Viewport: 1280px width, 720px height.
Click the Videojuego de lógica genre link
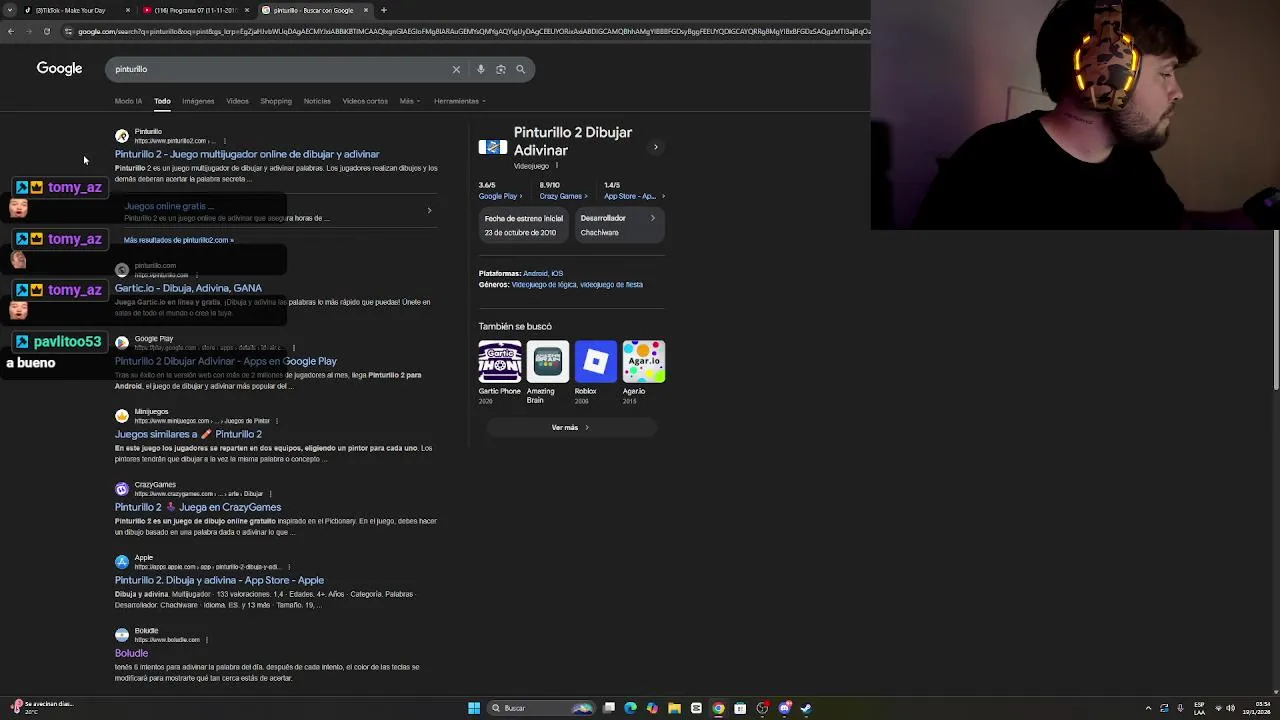pos(544,285)
